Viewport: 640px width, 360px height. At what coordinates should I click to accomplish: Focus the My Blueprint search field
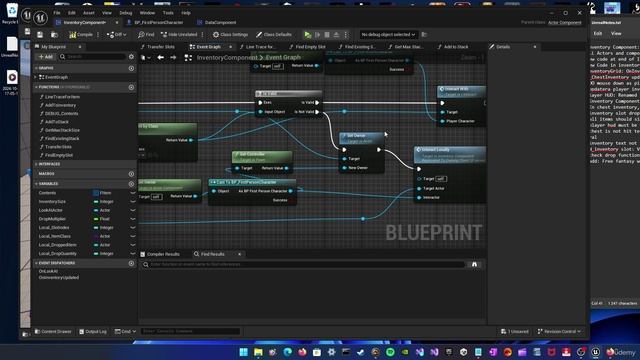point(92,57)
